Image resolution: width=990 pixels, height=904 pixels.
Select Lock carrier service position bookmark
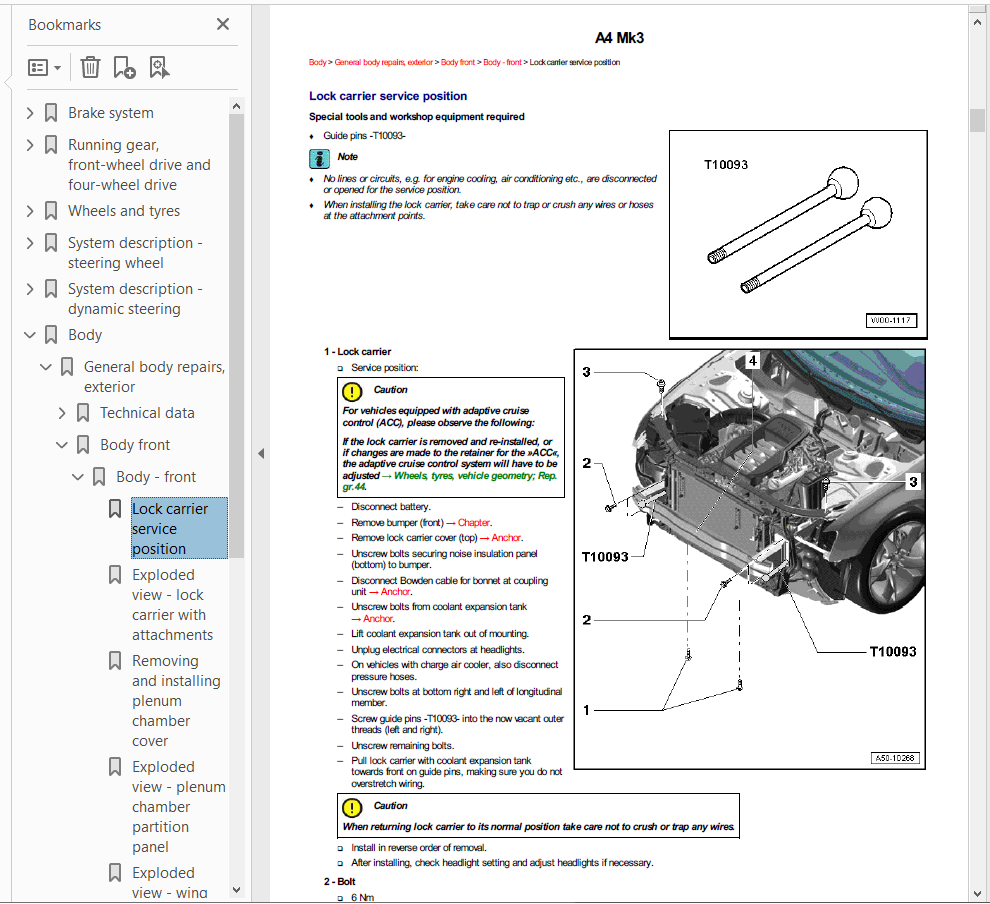[179, 528]
